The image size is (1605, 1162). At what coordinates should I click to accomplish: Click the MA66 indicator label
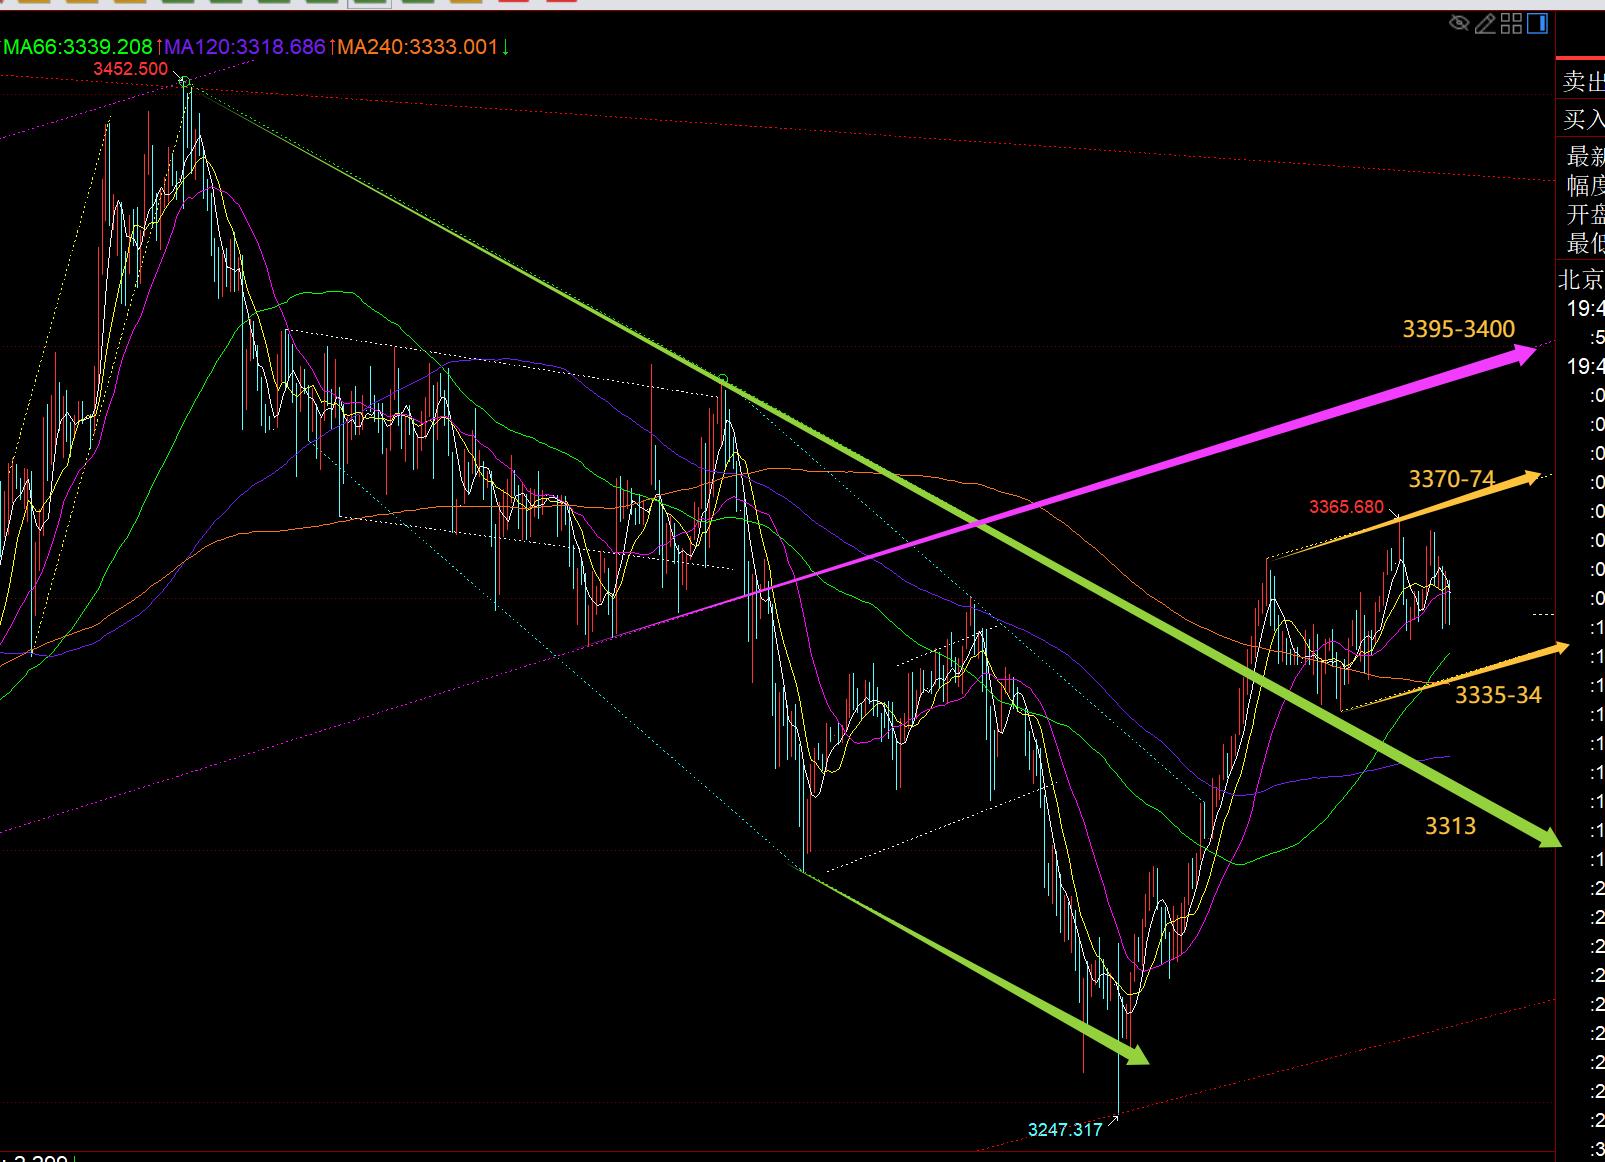(x=78, y=47)
